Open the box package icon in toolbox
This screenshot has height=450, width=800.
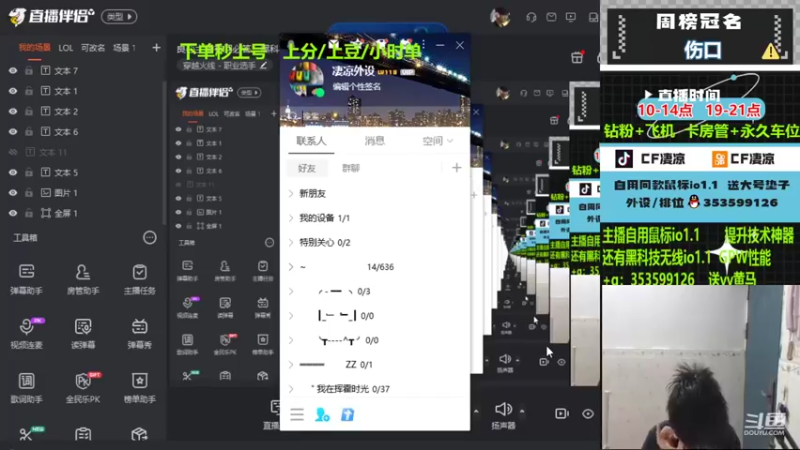(x=139, y=434)
